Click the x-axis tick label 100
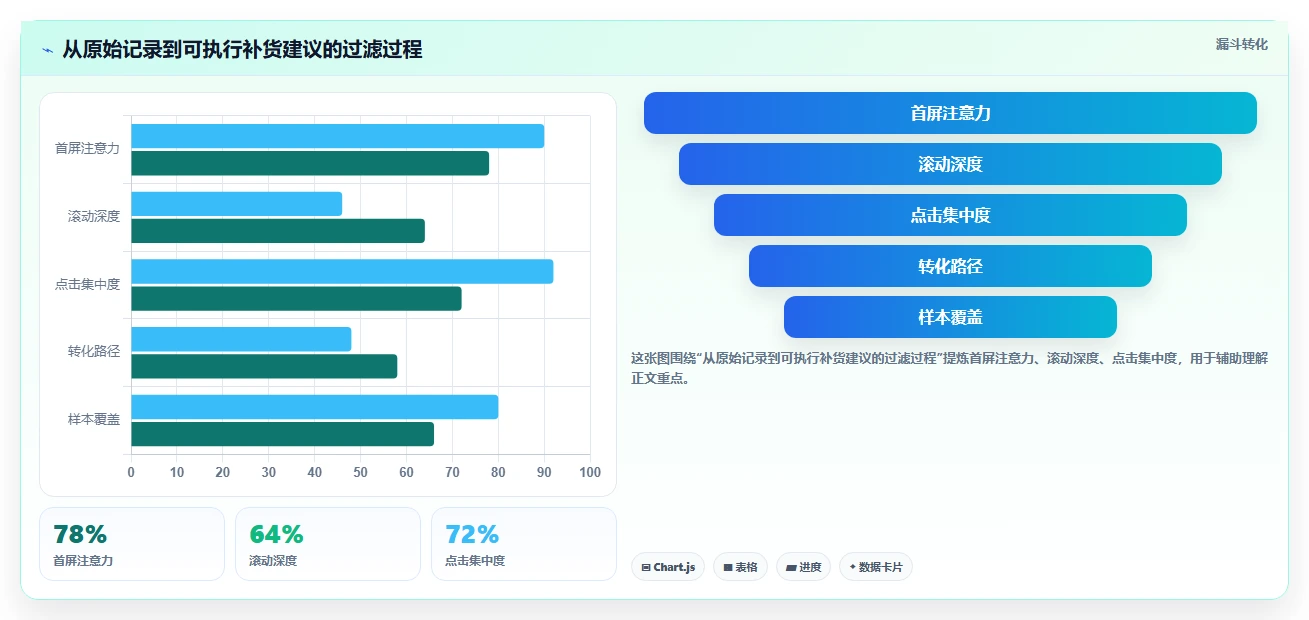Screen dimensions: 1309x620 pyautogui.click(x=590, y=473)
